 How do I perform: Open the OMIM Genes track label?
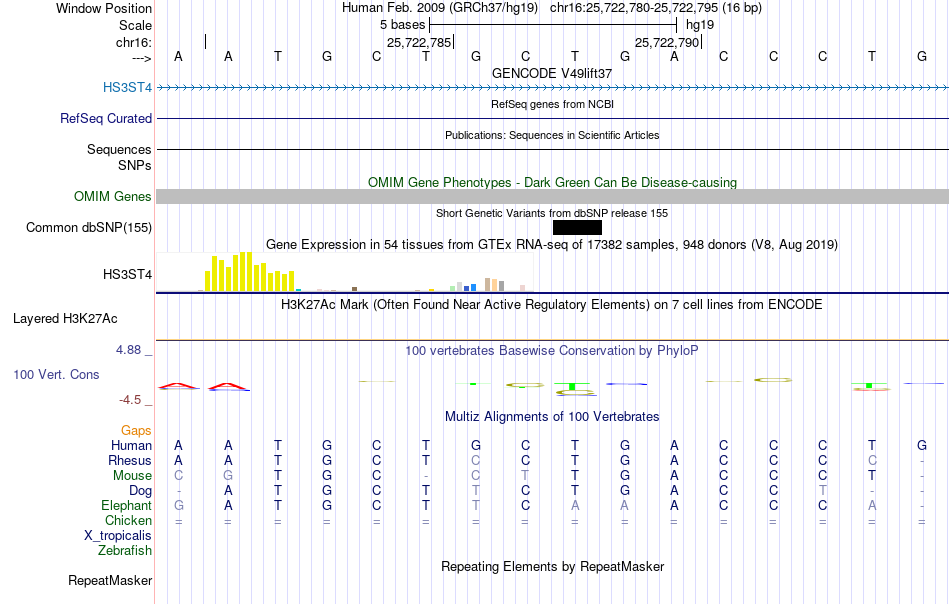pos(113,196)
